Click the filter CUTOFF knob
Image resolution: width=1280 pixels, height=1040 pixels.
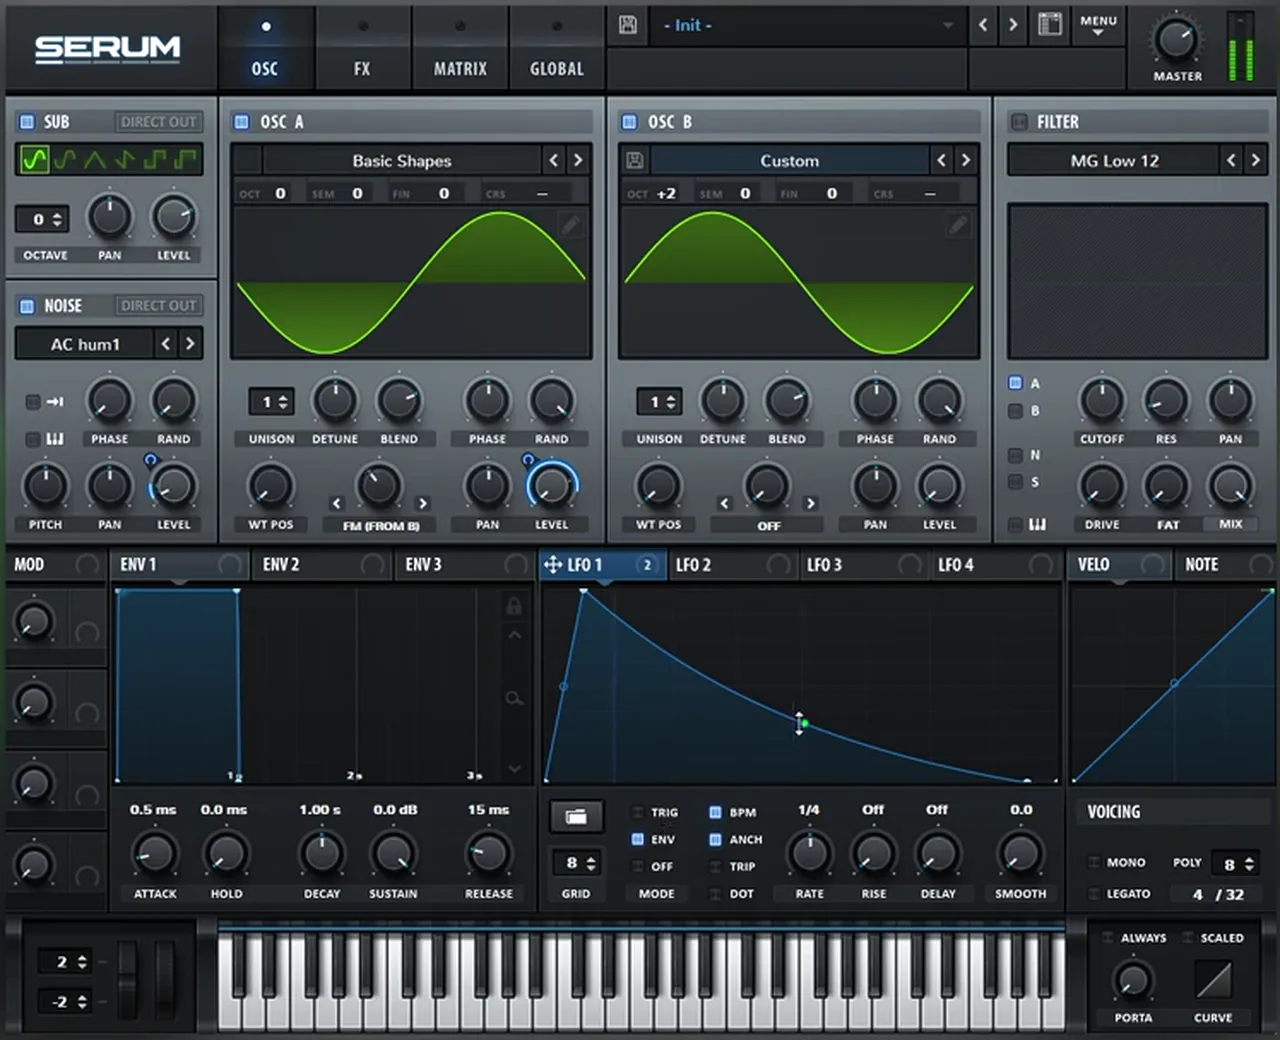[1102, 401]
